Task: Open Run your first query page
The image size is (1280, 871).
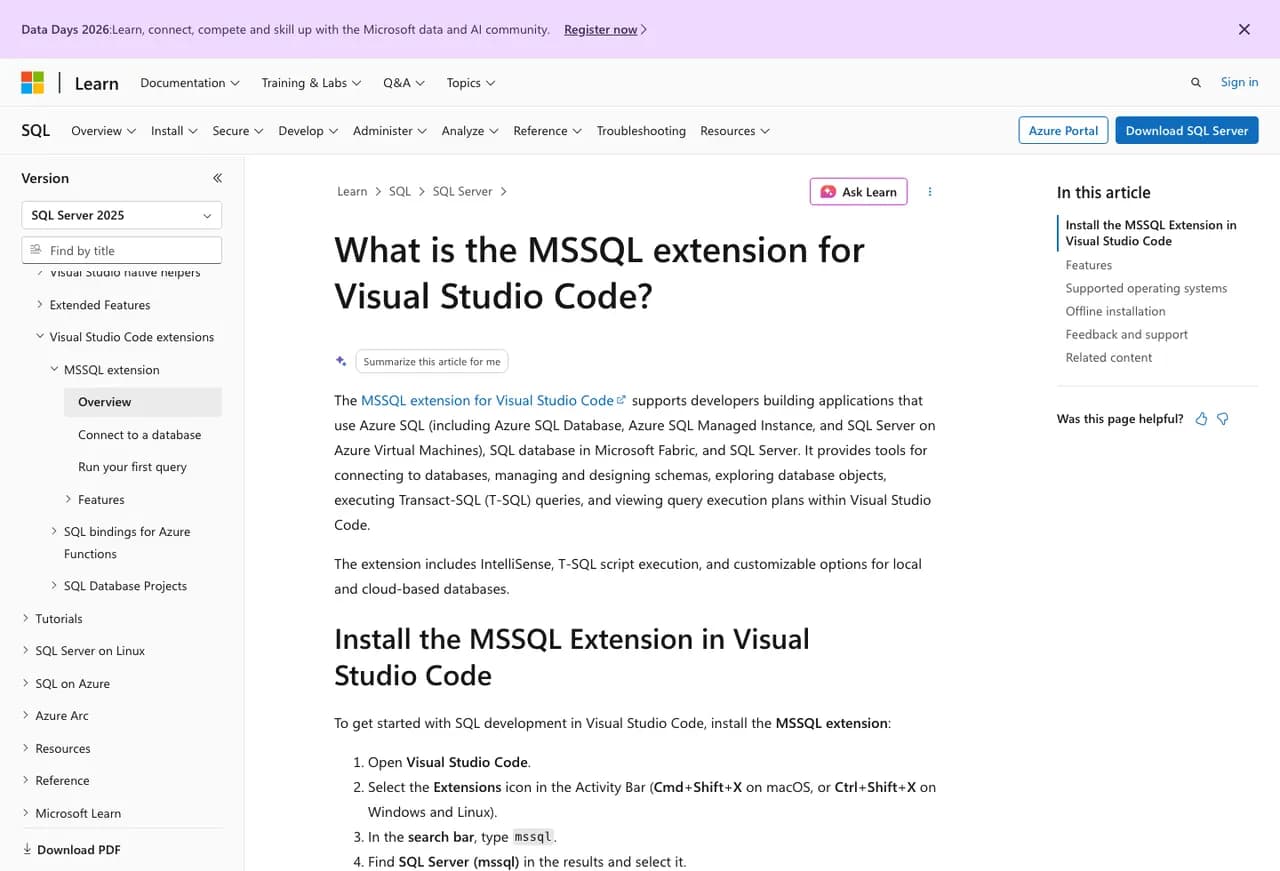Action: tap(132, 467)
